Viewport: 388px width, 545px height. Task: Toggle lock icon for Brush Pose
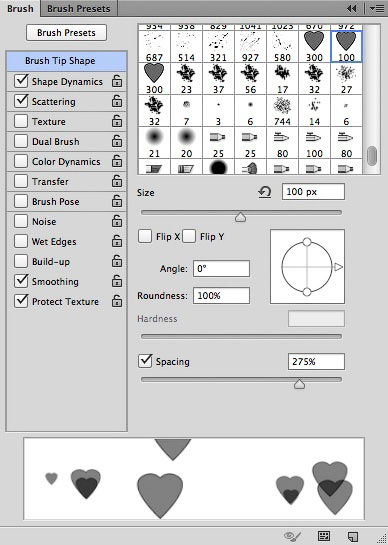117,201
